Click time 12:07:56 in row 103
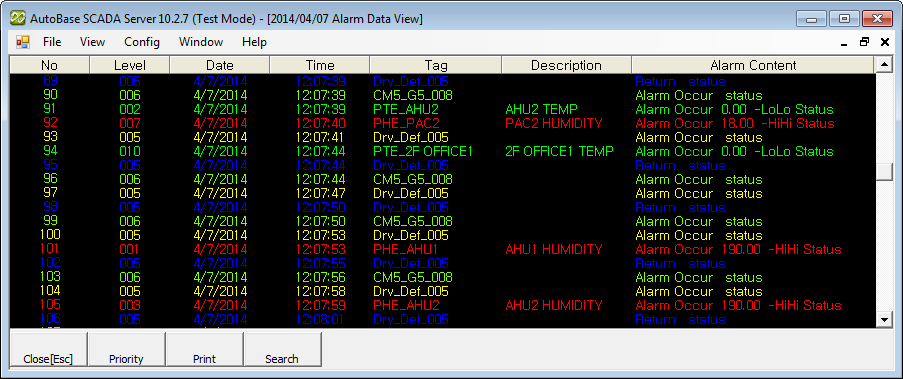This screenshot has height=379, width=903. [x=320, y=277]
